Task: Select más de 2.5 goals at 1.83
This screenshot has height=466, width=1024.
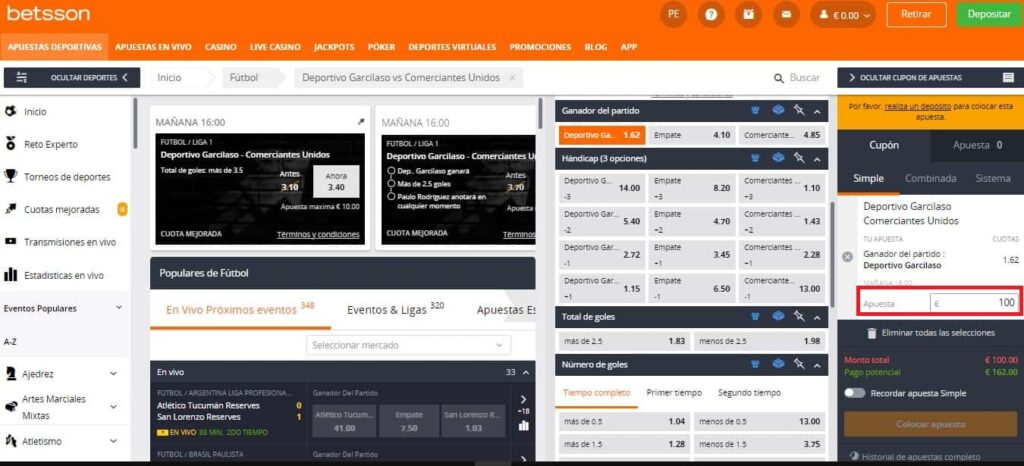Action: (x=624, y=341)
